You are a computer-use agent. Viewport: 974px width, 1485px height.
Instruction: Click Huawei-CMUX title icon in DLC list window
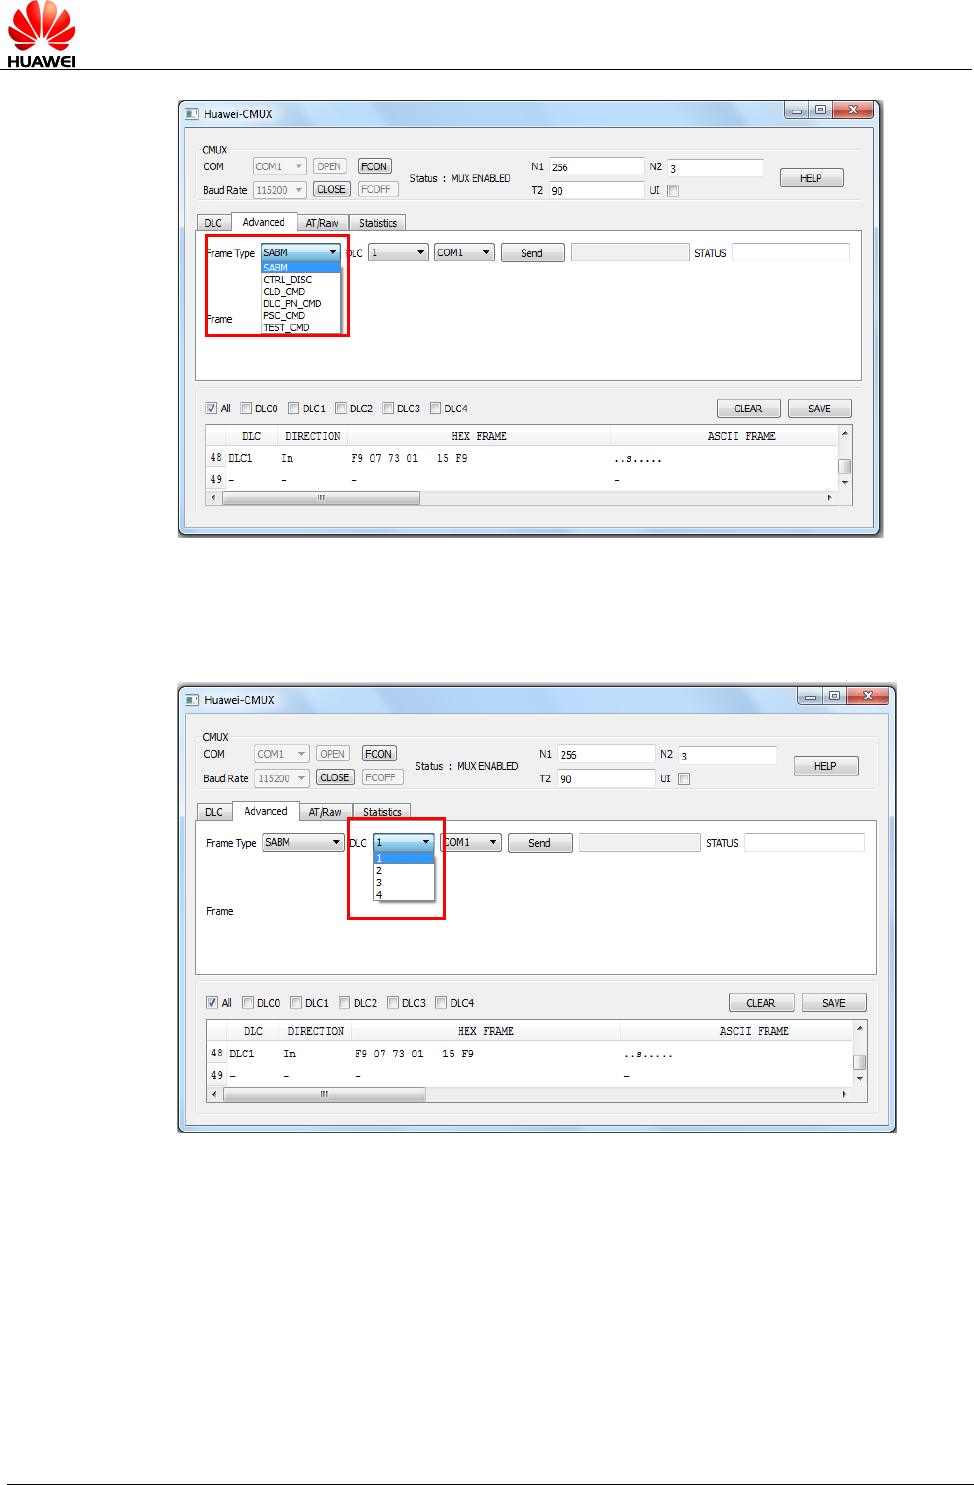click(x=192, y=700)
